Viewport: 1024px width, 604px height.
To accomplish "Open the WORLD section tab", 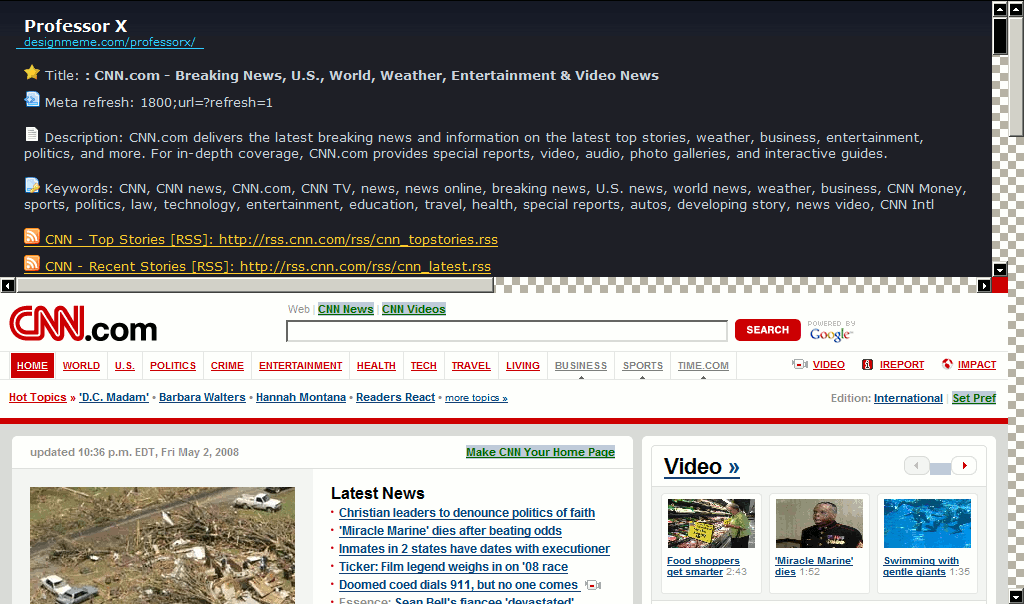I will pos(81,366).
